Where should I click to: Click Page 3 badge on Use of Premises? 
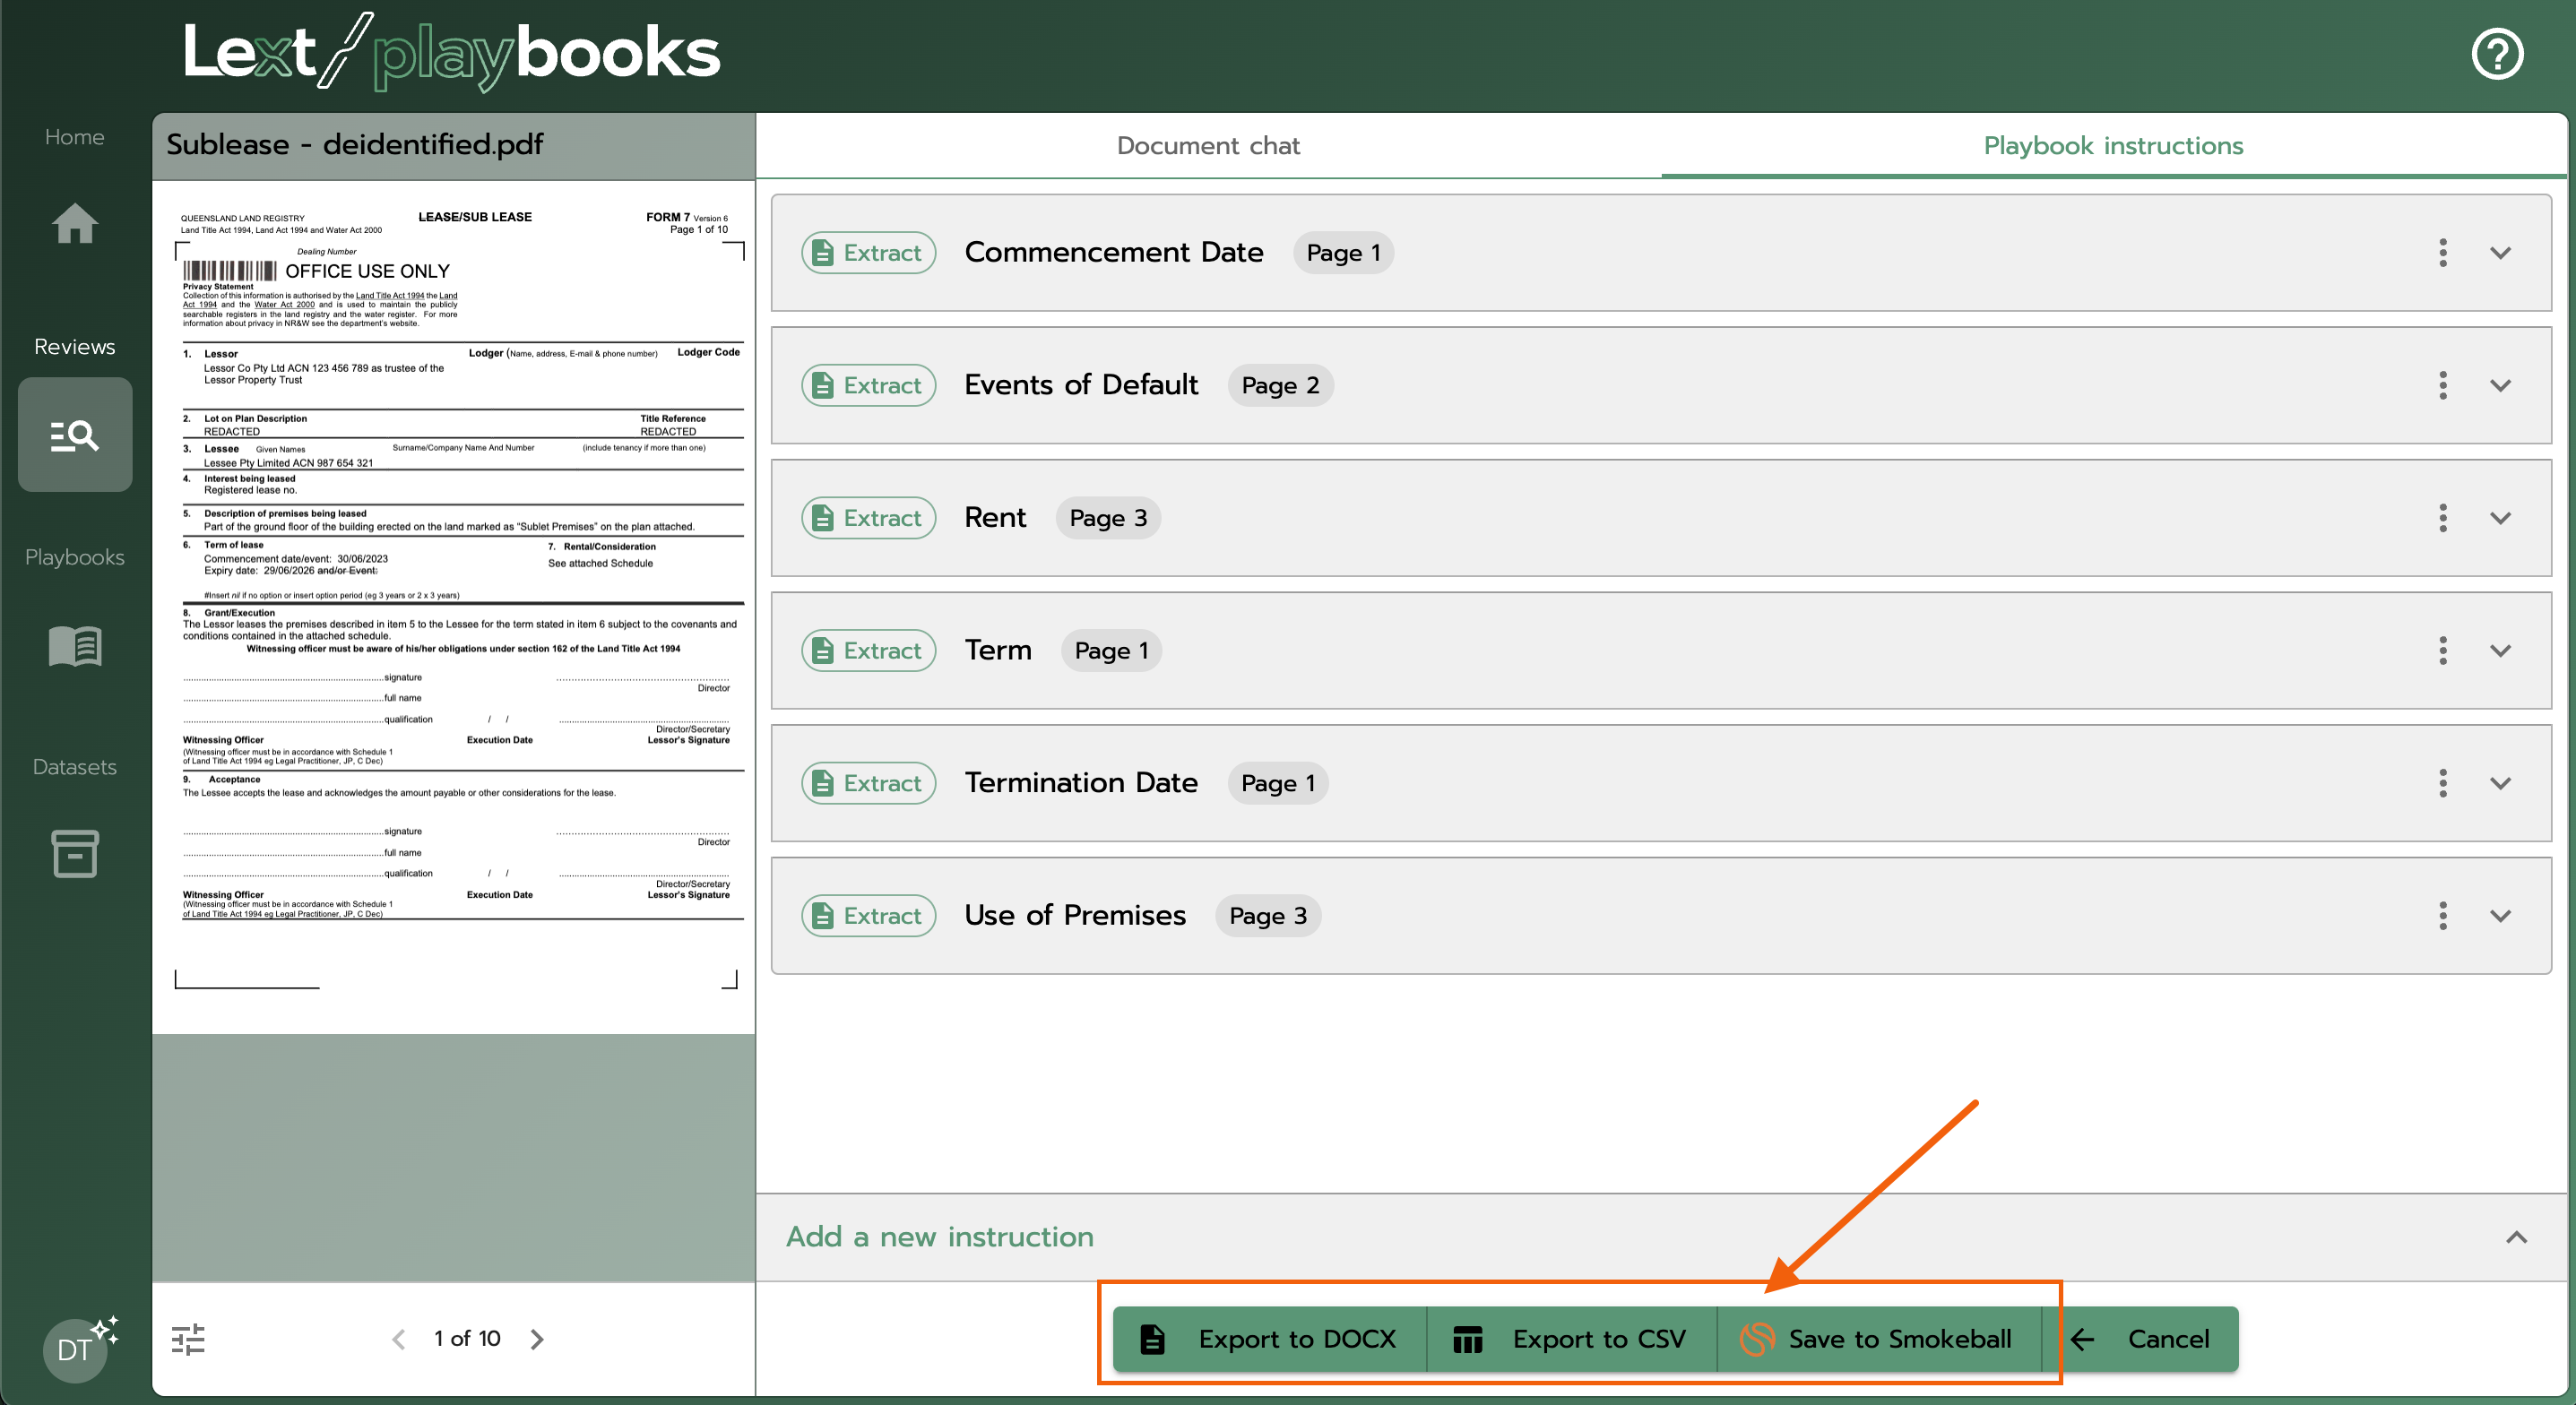pos(1268,915)
